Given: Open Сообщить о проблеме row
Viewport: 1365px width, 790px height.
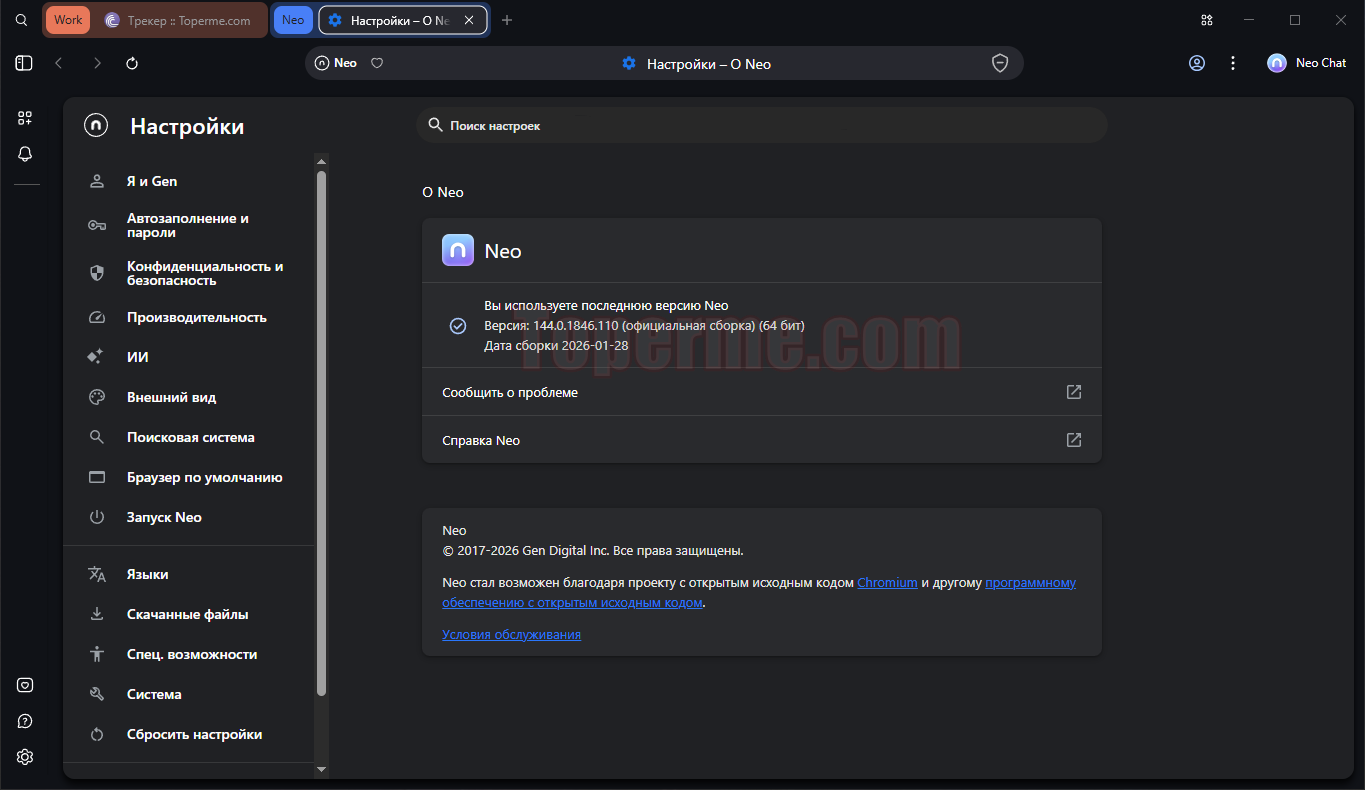Looking at the screenshot, I should 762,392.
